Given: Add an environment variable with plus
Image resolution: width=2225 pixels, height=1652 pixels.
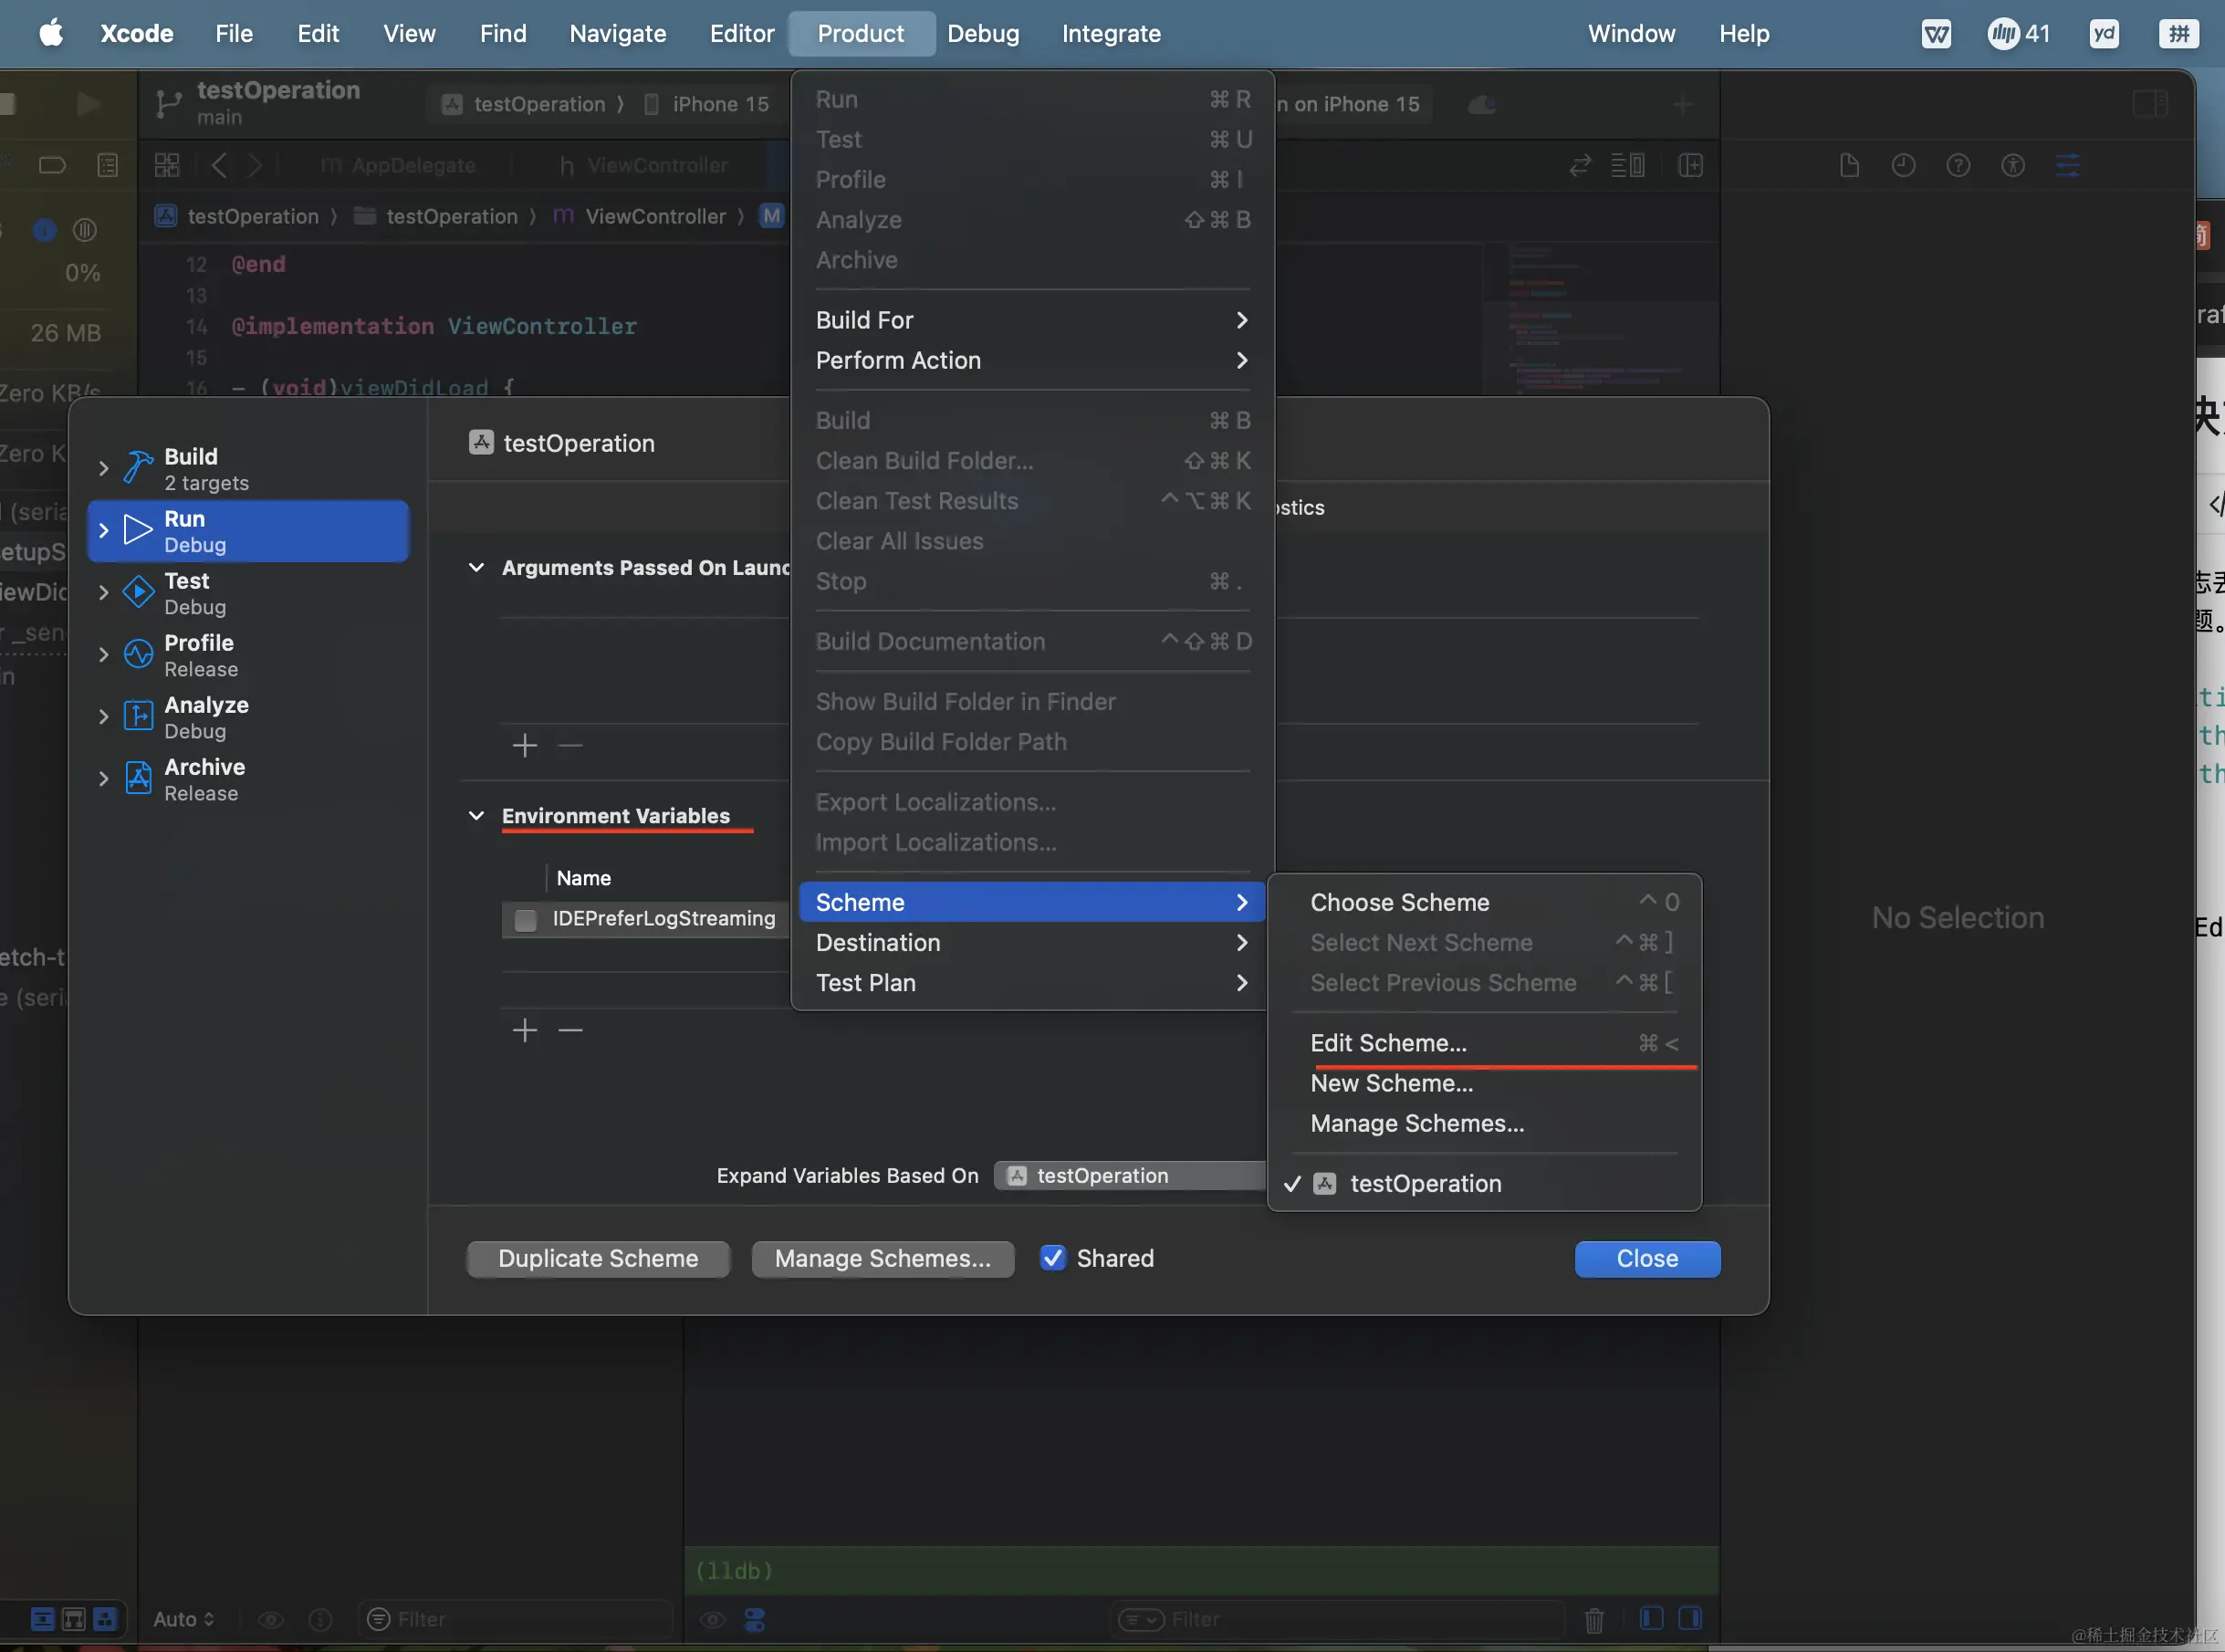Looking at the screenshot, I should pyautogui.click(x=525, y=1030).
